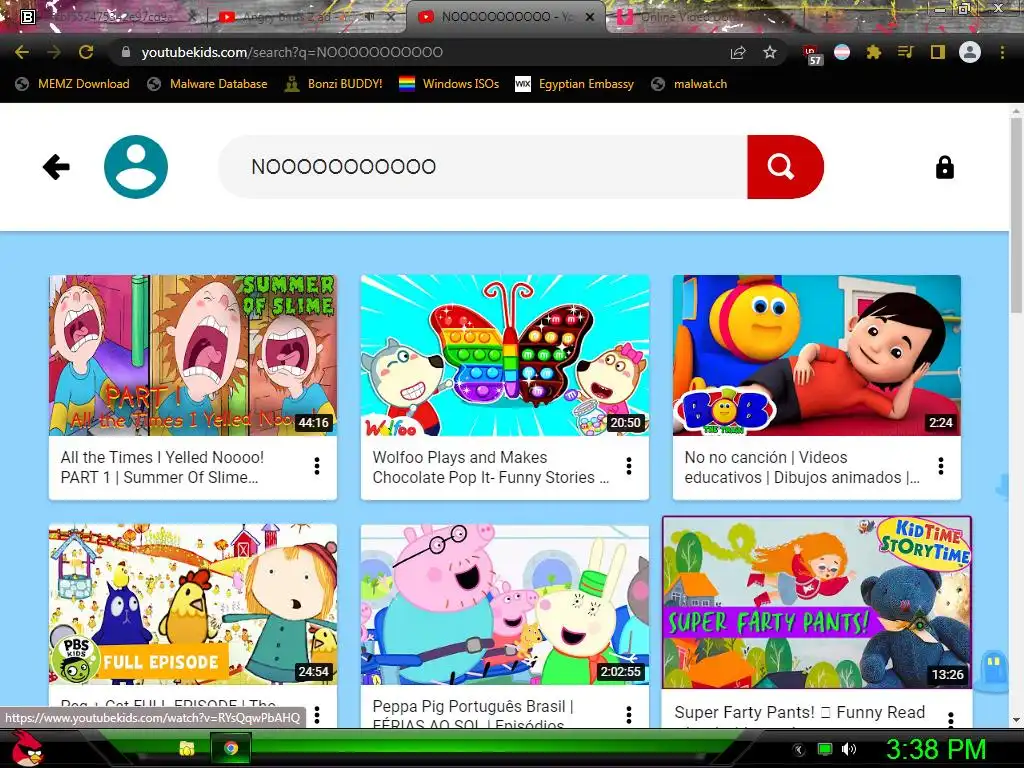This screenshot has height=768, width=1024.
Task: Play the All the Times I Yelled Noooo video
Action: (x=193, y=355)
